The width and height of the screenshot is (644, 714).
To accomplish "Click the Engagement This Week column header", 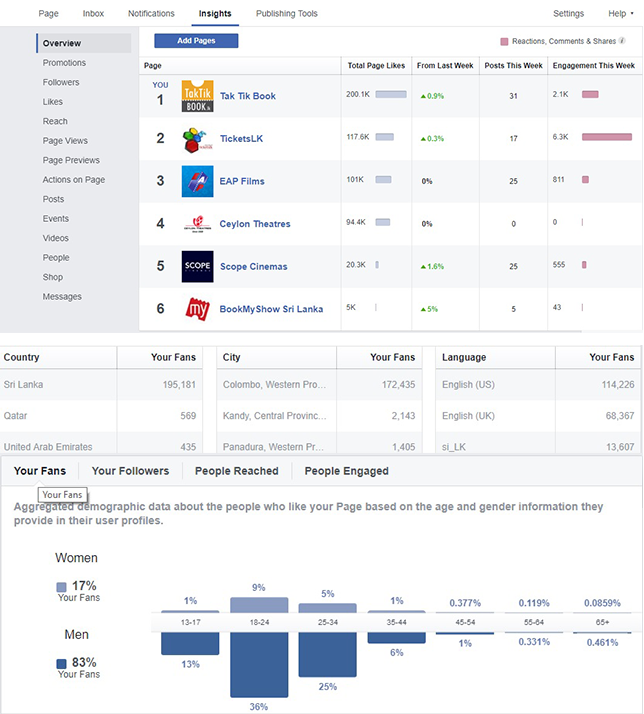I will click(593, 66).
